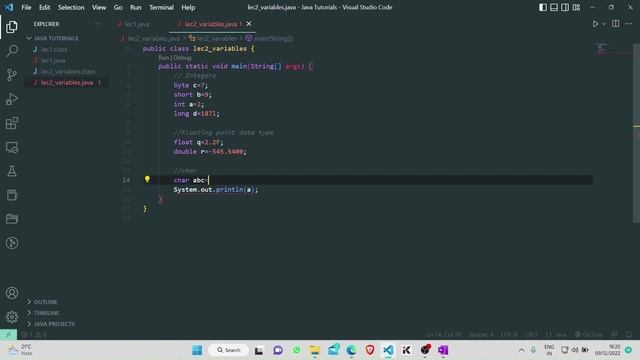Image resolution: width=640 pixels, height=360 pixels.
Task: Open the Search view in activity bar
Action: (12, 51)
